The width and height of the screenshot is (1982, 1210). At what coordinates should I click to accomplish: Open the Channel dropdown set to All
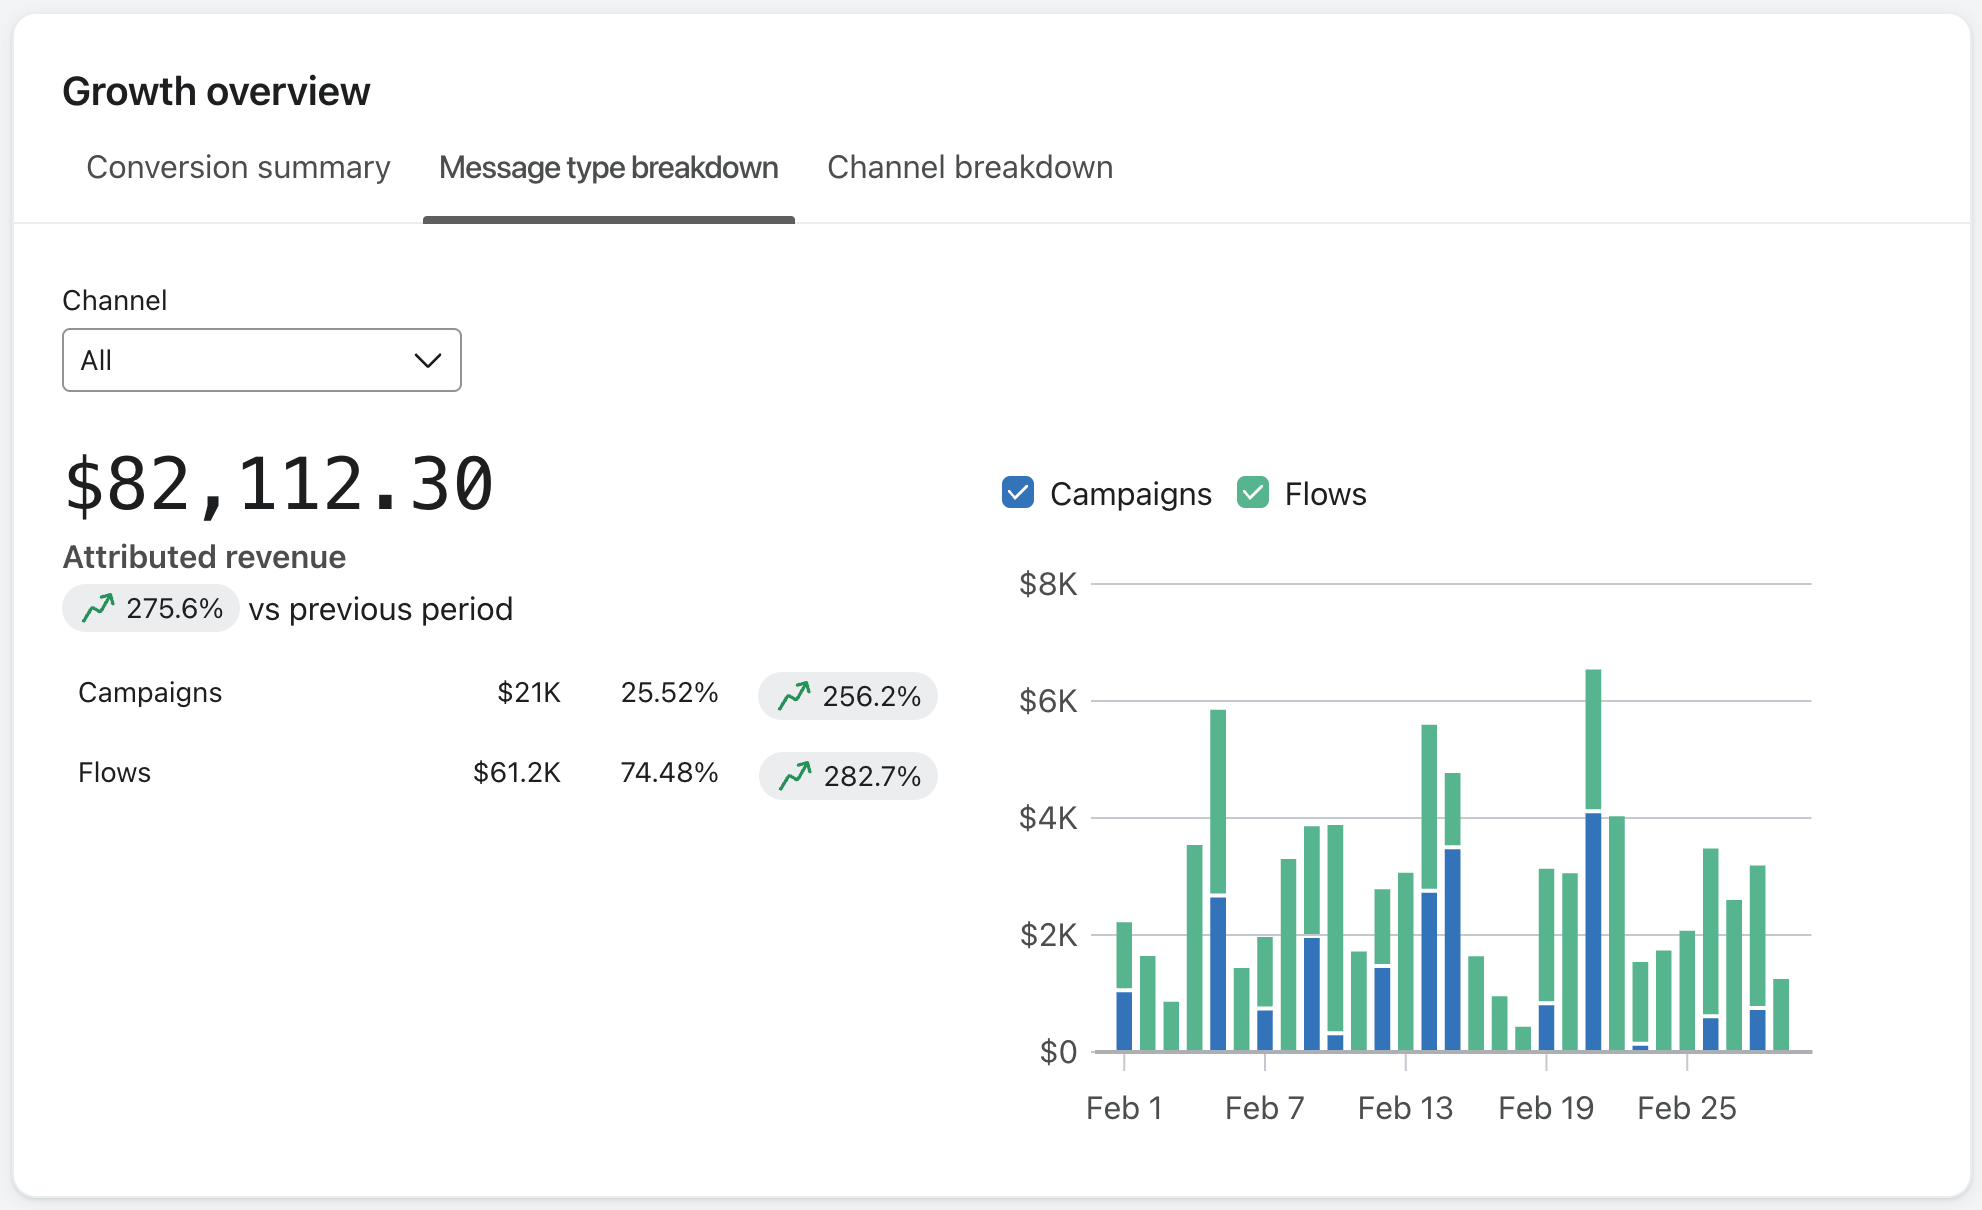coord(261,360)
